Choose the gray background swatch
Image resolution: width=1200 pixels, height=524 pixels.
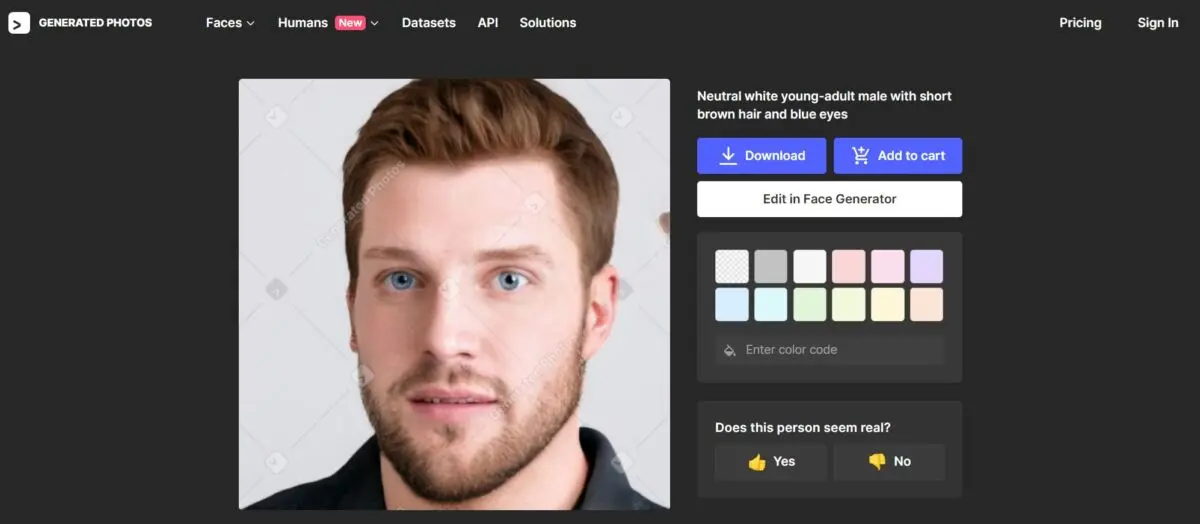(771, 267)
